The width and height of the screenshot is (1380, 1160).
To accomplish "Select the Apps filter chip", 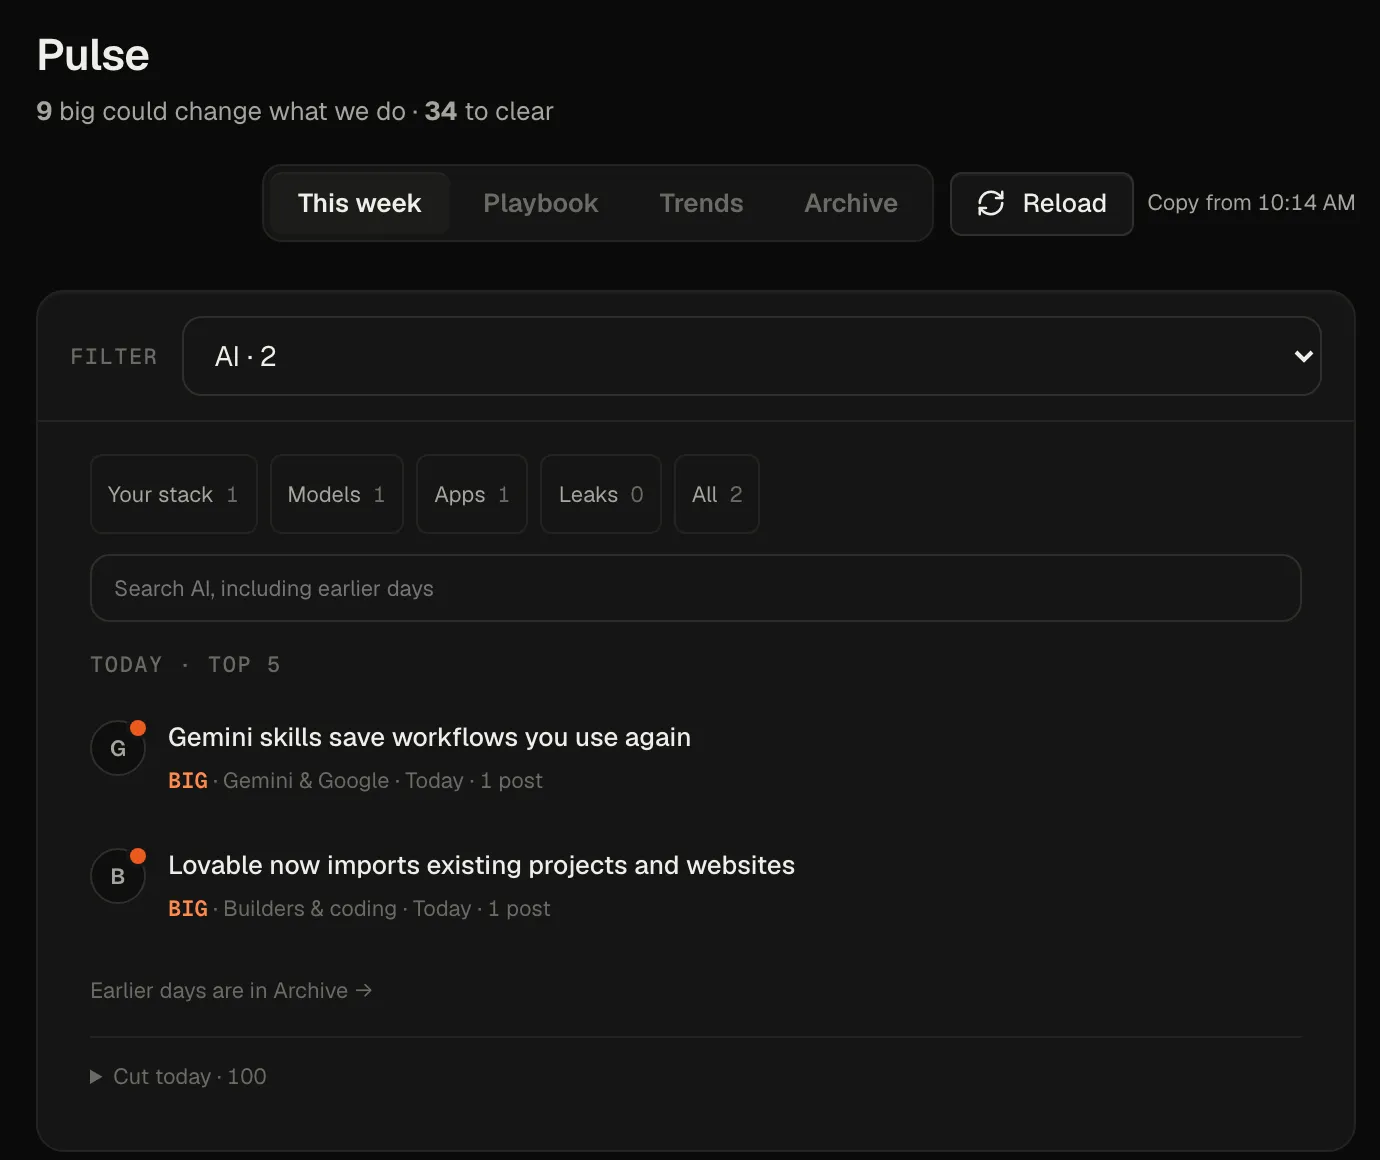I will tap(472, 494).
